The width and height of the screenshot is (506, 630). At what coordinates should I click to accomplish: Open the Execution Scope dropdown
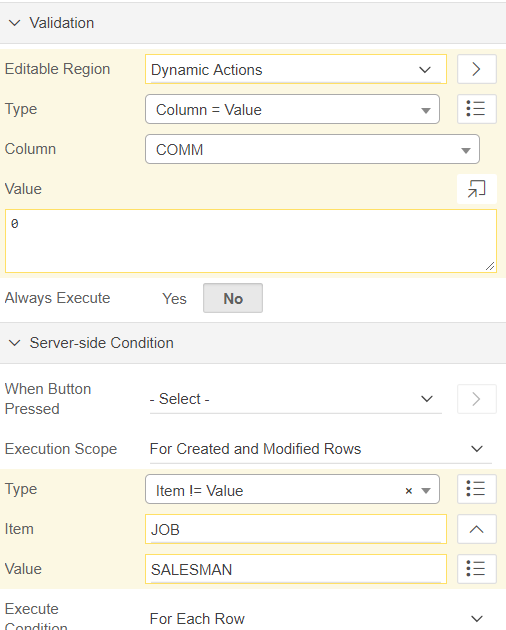coord(321,449)
